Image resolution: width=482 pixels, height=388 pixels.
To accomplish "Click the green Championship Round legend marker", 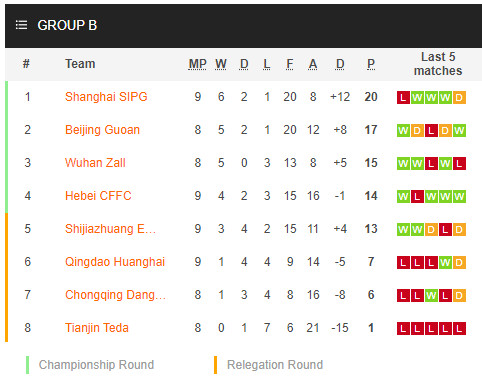I will (27, 365).
